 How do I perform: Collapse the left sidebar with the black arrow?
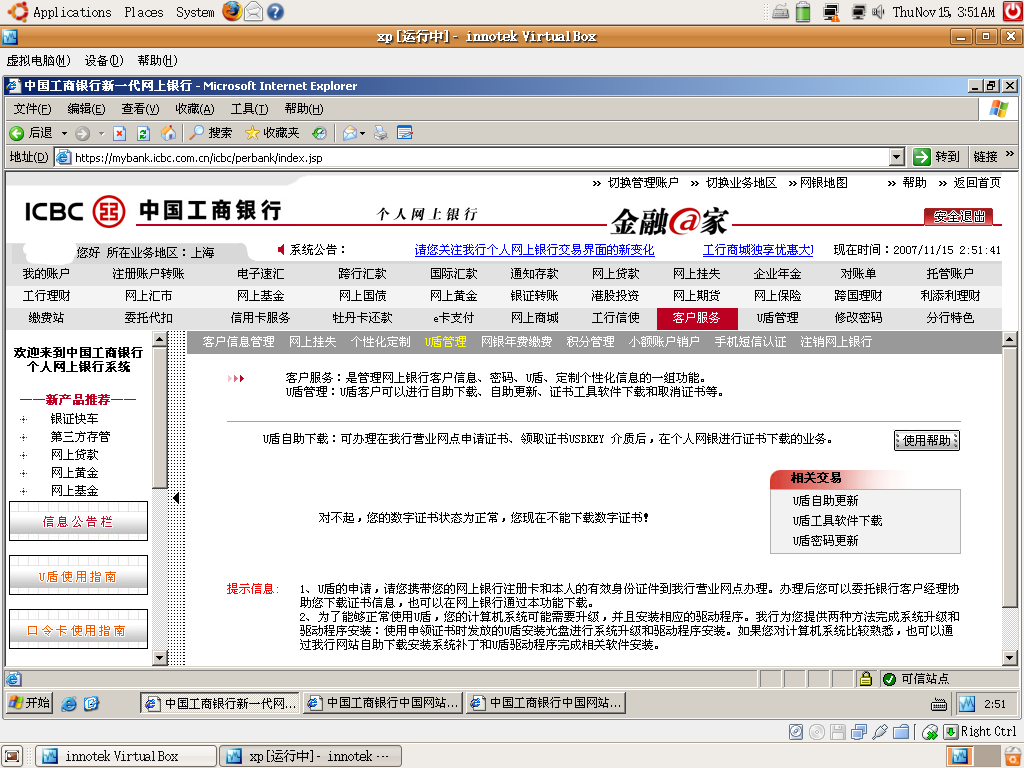pos(176,498)
